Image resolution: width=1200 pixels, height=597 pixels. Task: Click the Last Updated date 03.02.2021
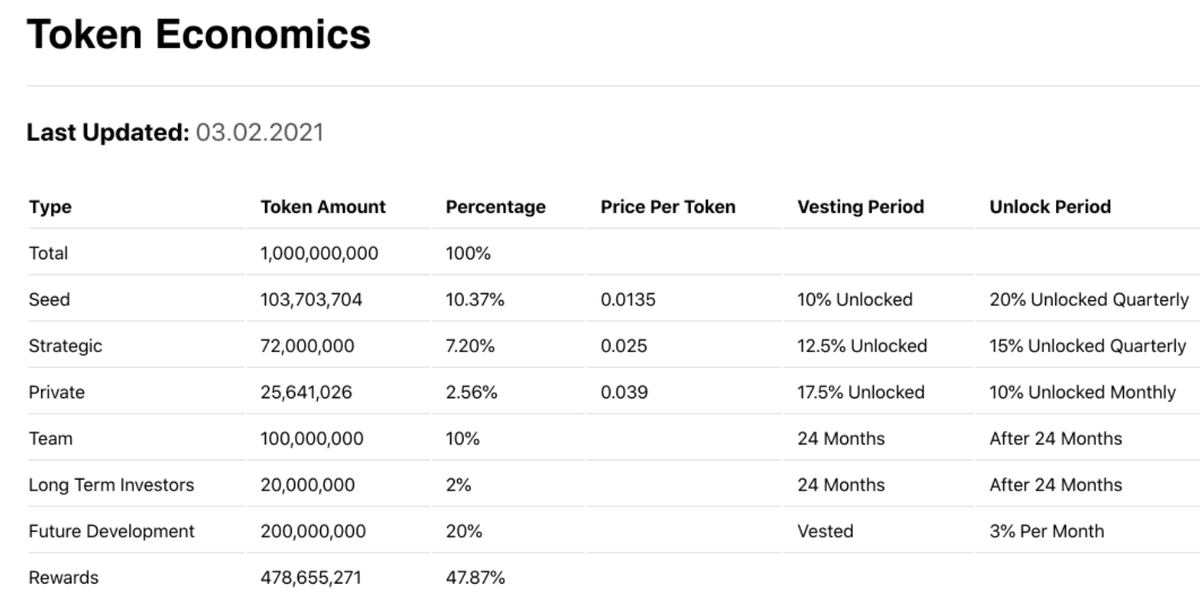260,132
